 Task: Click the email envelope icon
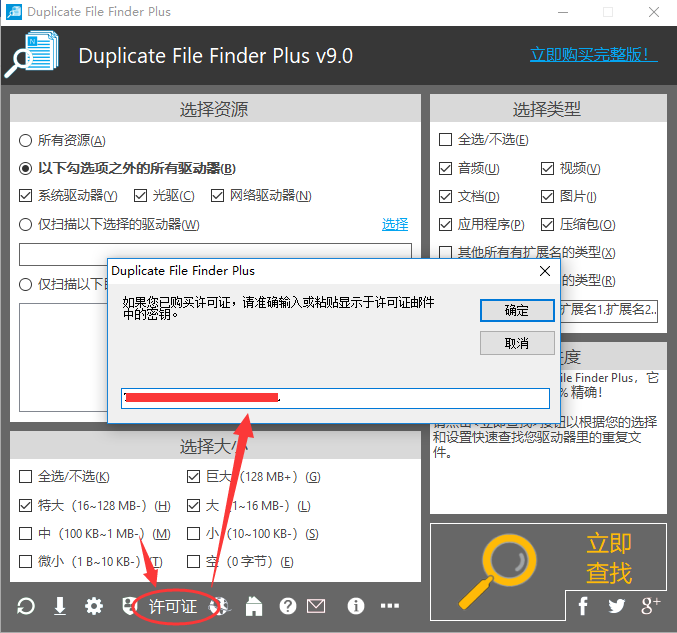pos(316,606)
